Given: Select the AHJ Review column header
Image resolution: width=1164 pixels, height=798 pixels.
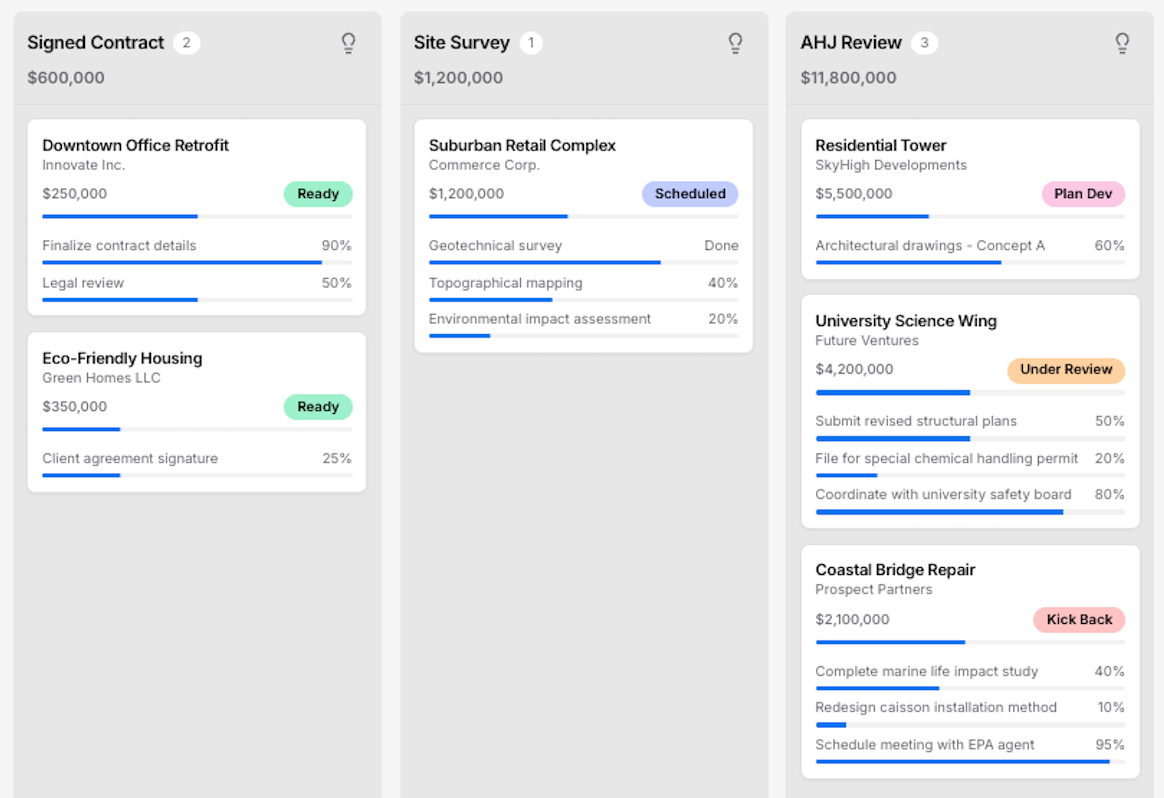Looking at the screenshot, I should 851,42.
